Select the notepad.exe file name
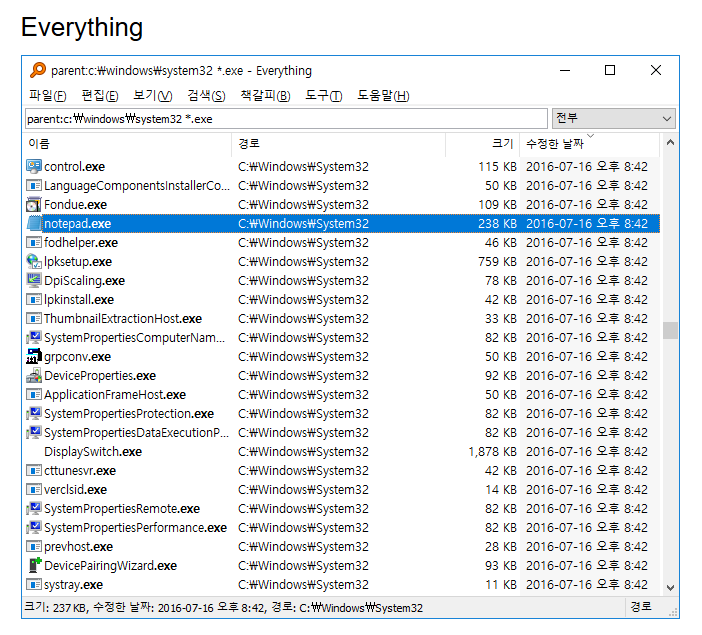 click(x=77, y=223)
